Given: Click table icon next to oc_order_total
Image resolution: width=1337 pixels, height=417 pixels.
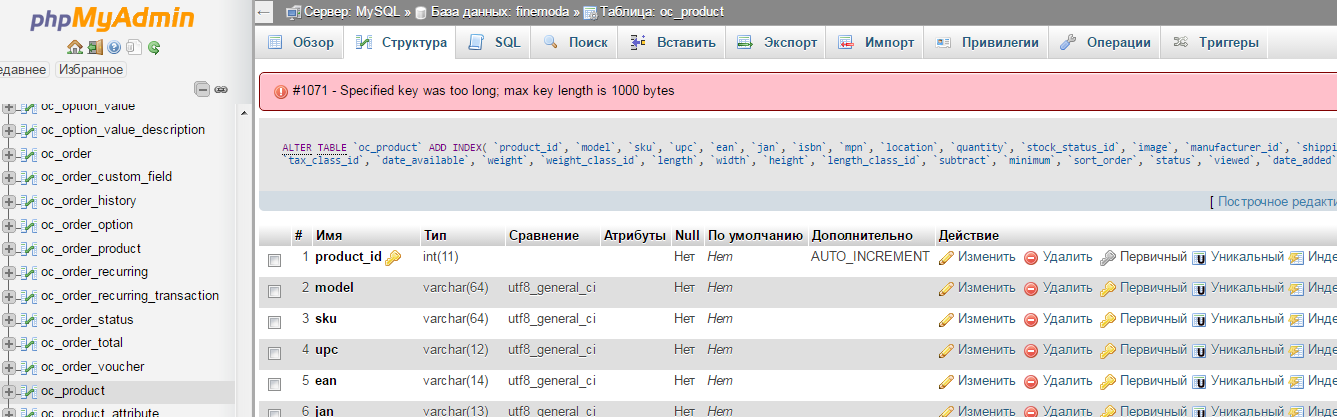Looking at the screenshot, I should [29, 344].
